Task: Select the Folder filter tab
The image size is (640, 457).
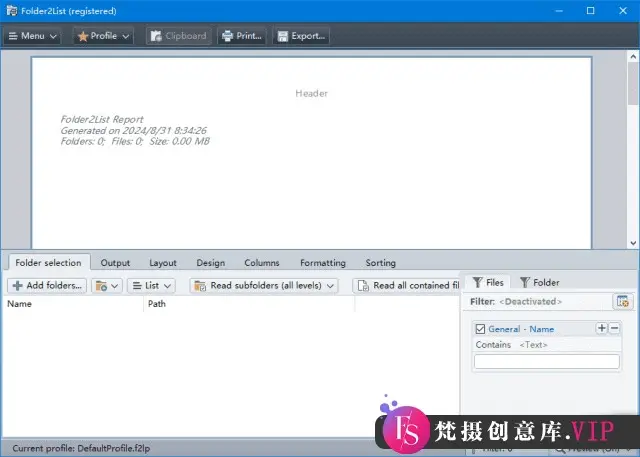Action: click(x=539, y=282)
